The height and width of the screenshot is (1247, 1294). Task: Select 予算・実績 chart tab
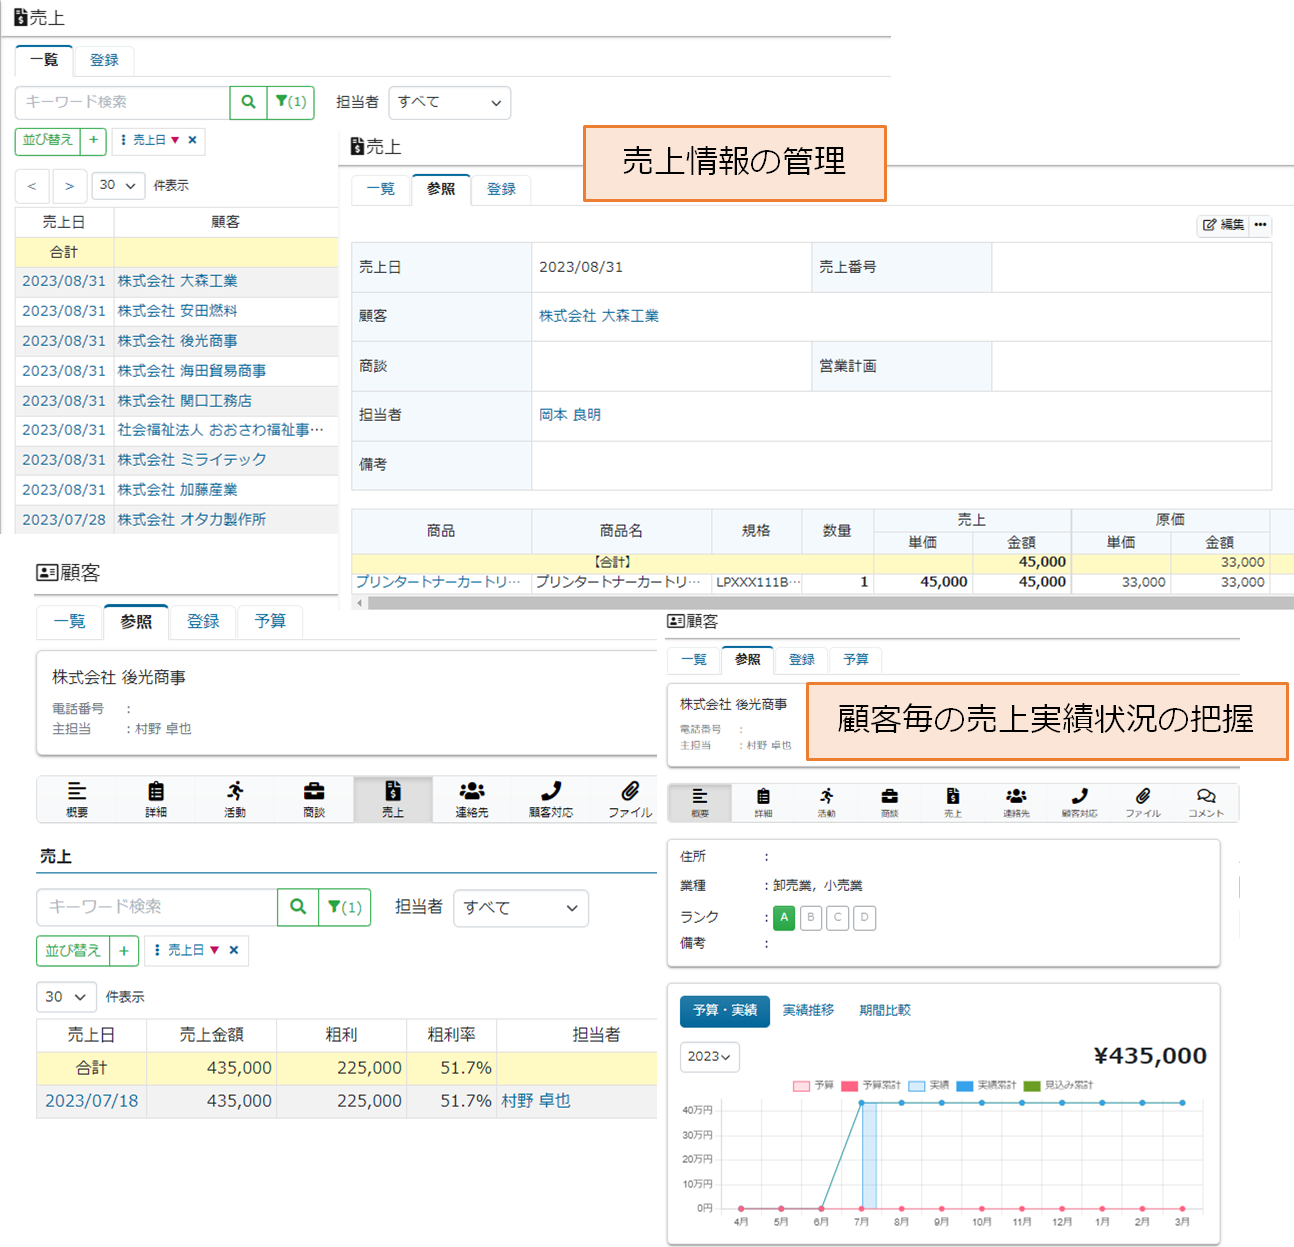(725, 1011)
